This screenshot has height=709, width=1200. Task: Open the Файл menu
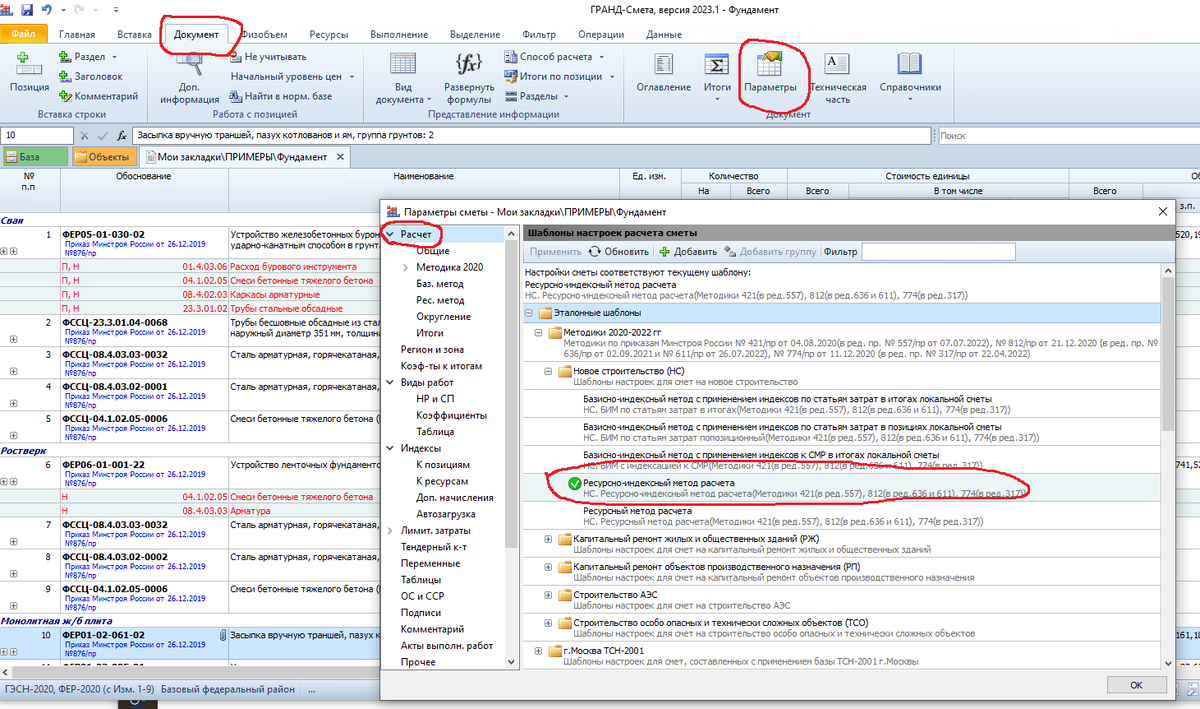24,34
